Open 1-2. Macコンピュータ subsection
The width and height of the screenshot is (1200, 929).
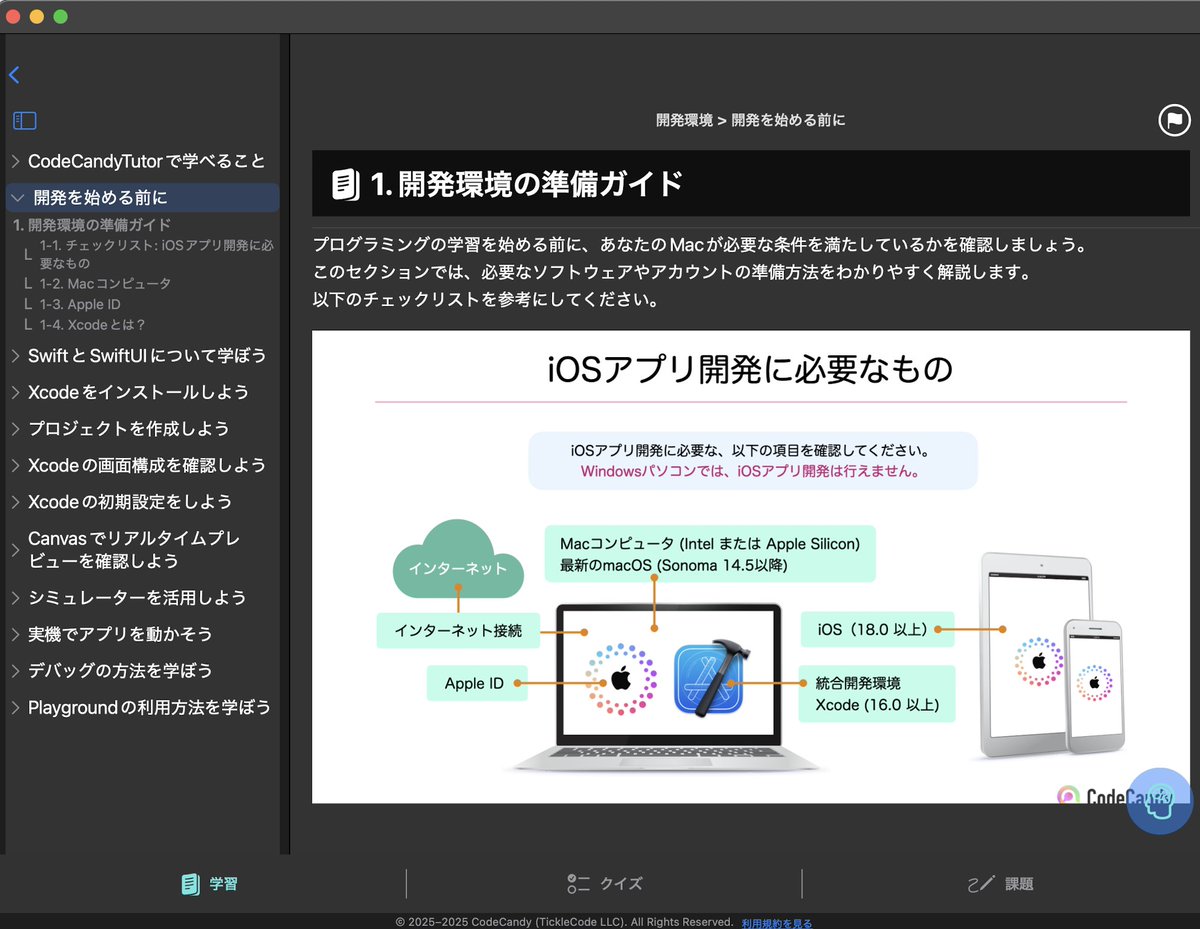(105, 284)
